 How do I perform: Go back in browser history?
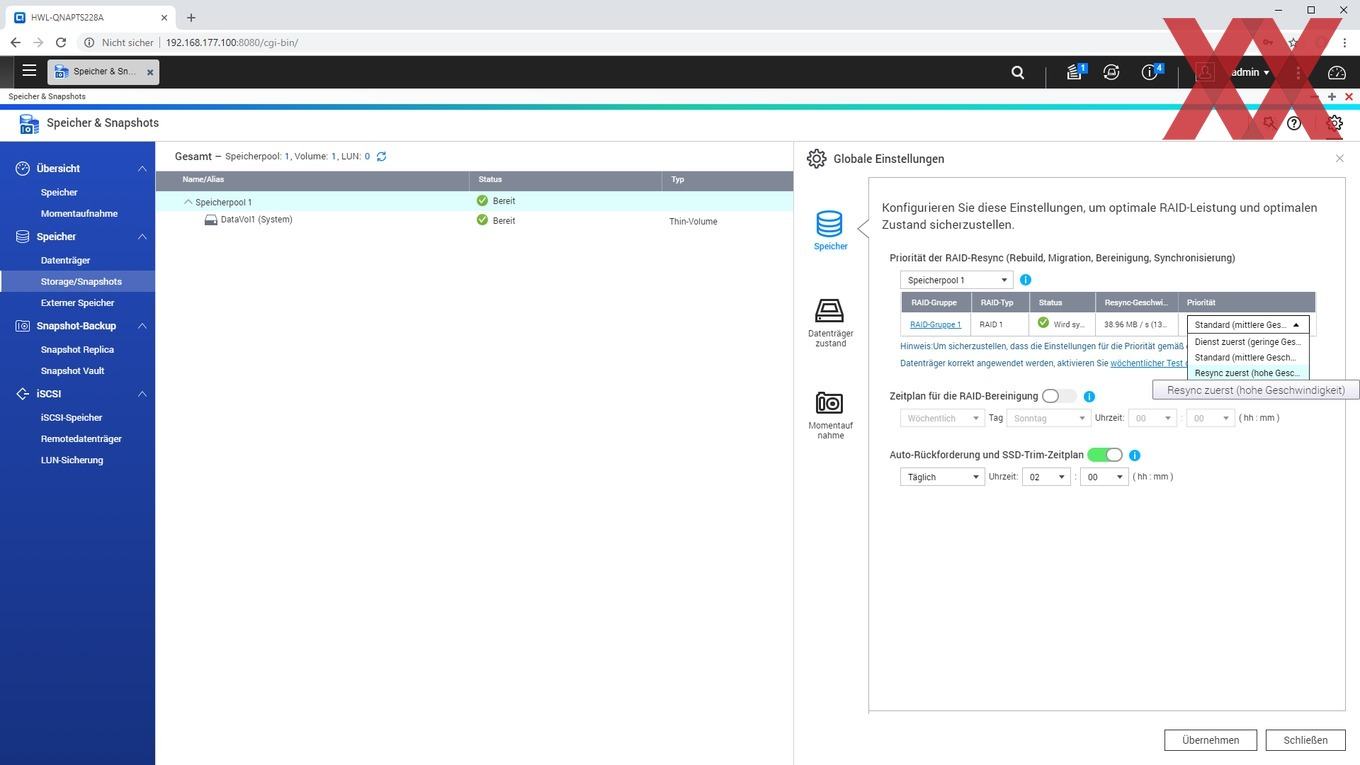15,43
